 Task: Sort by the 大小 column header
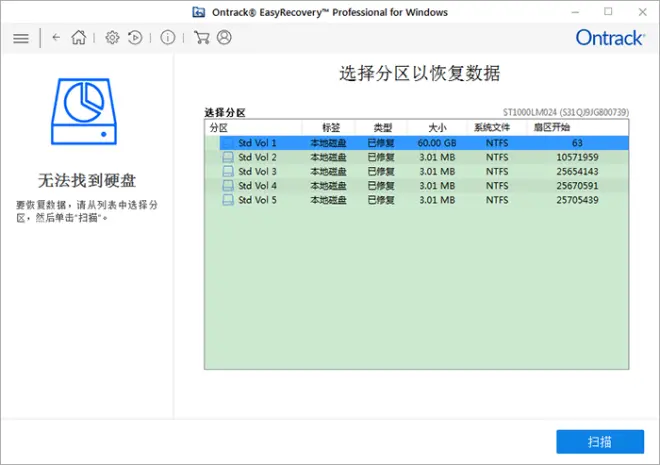coord(437,128)
